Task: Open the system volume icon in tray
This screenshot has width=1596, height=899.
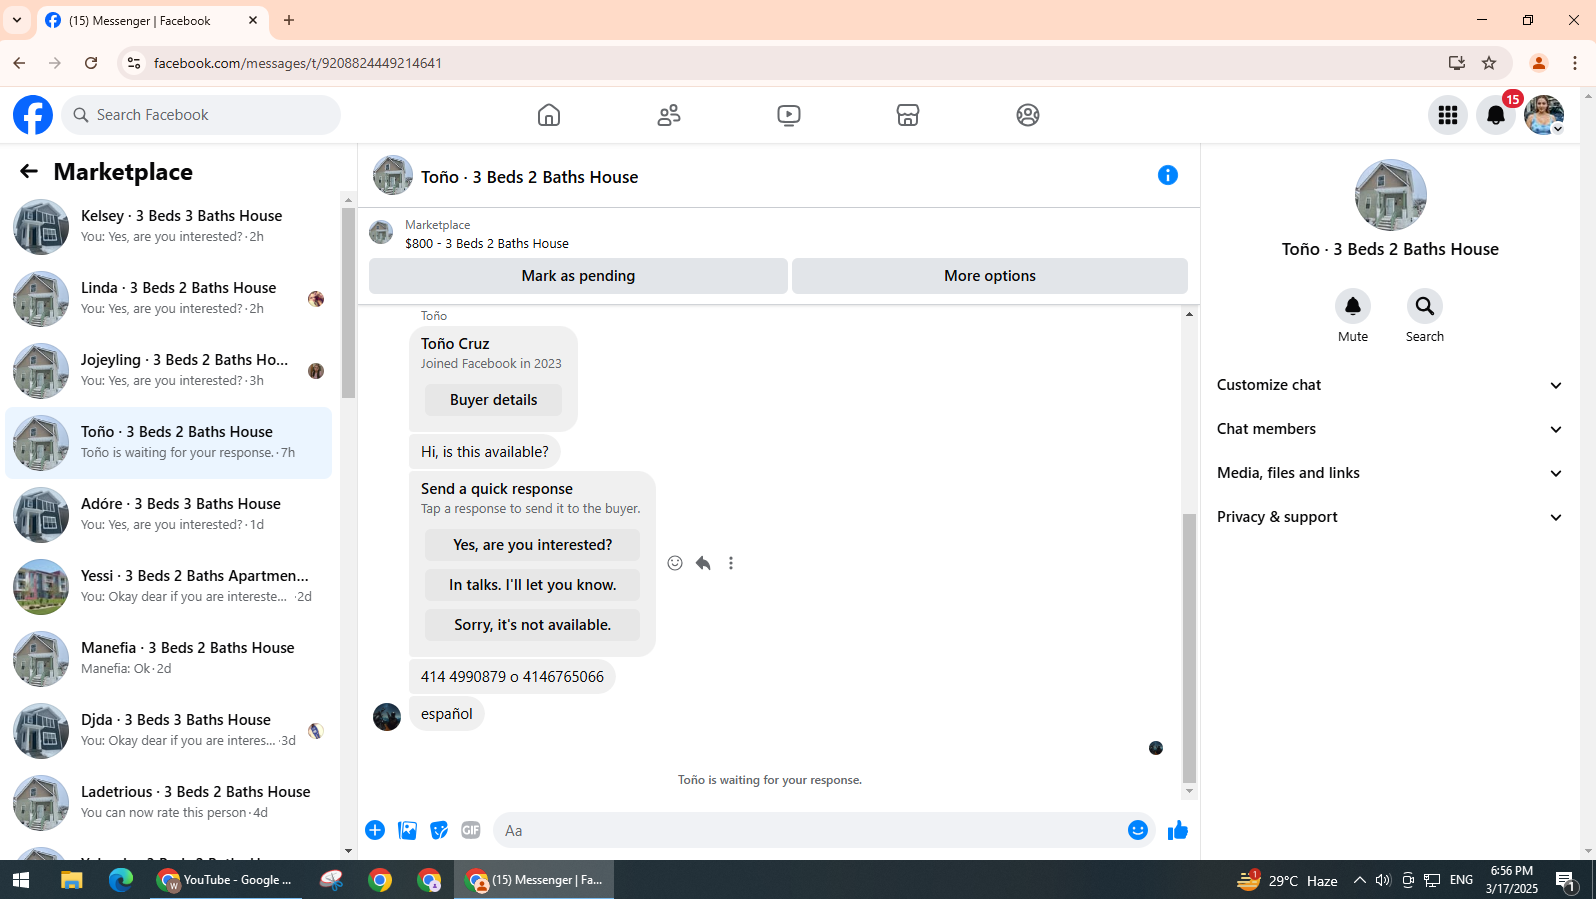Action: point(1383,880)
